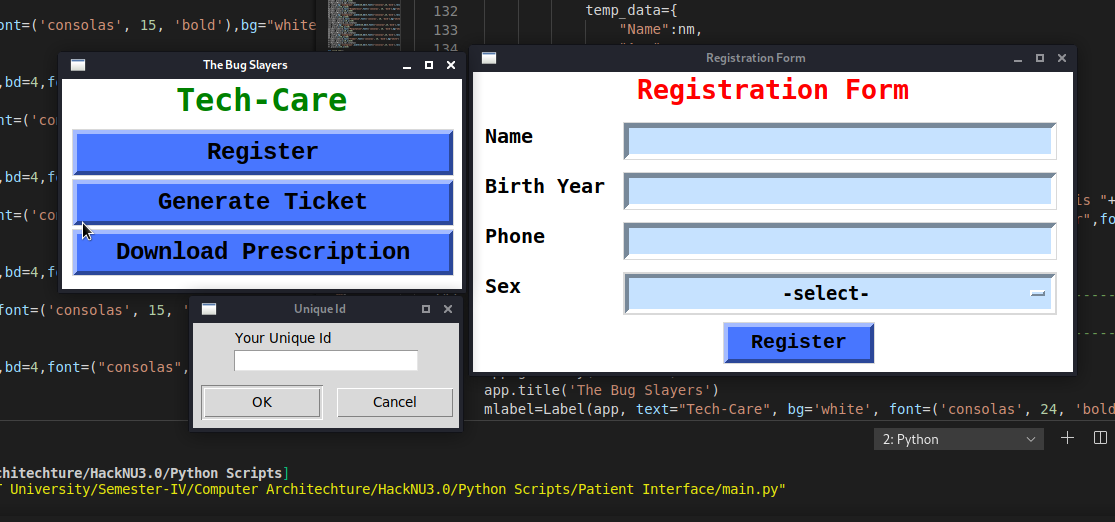
Task: Click the Phone input field
Action: tap(840, 241)
